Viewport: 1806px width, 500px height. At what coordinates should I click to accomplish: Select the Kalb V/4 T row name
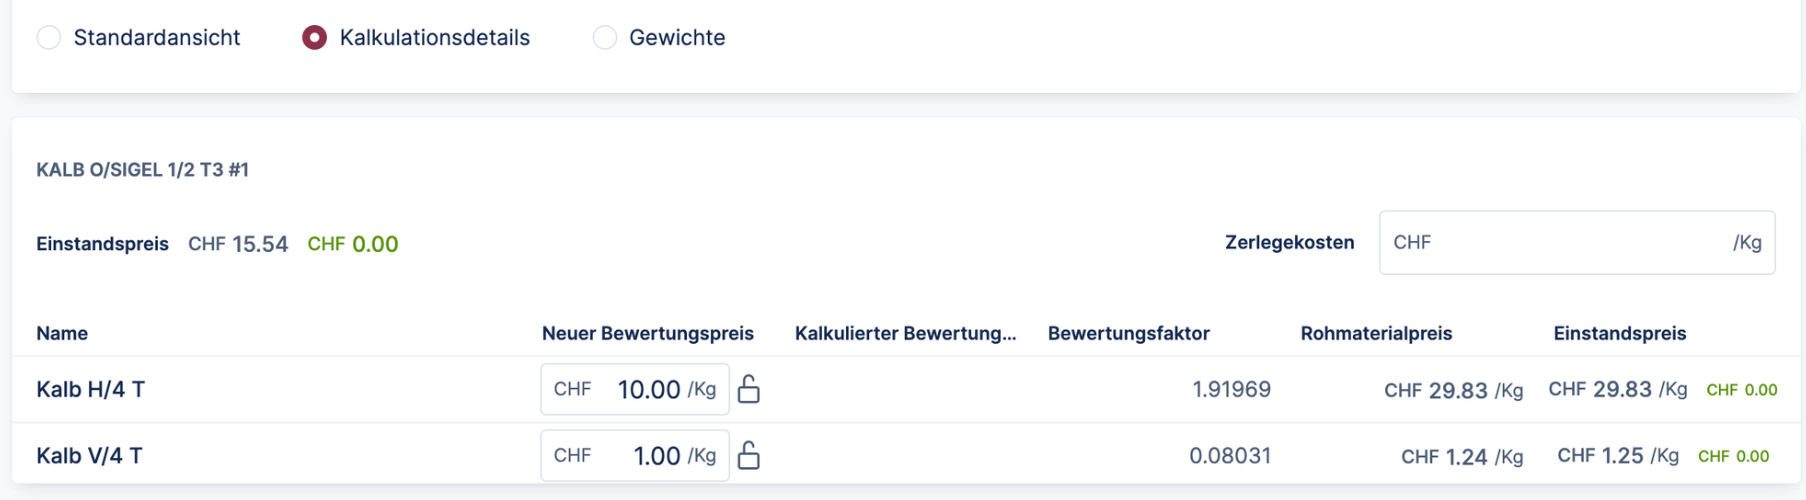90,456
